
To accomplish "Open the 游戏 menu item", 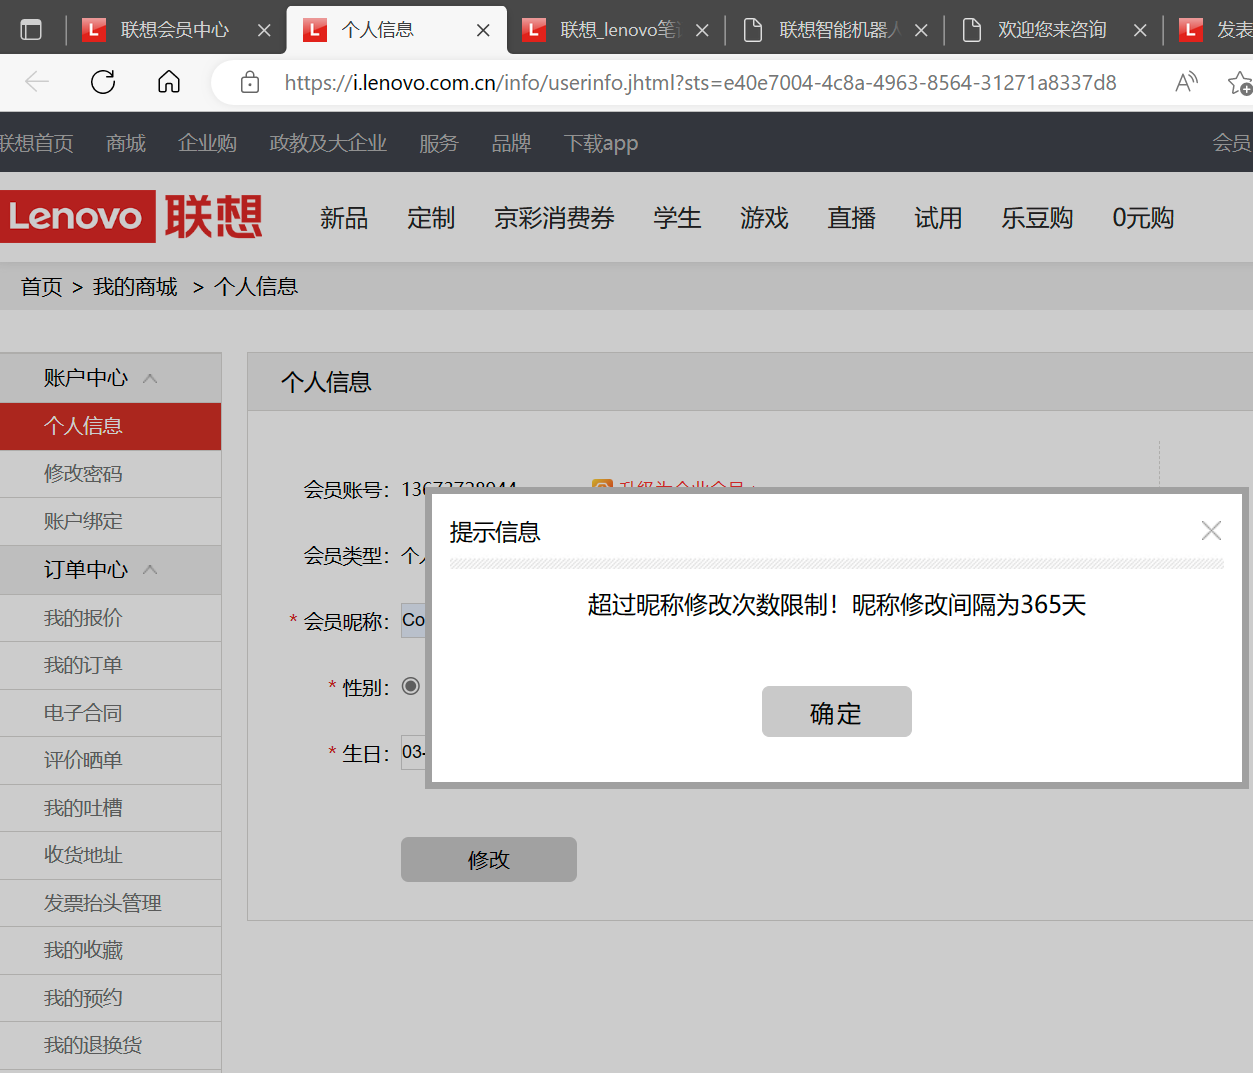I will pyautogui.click(x=764, y=218).
